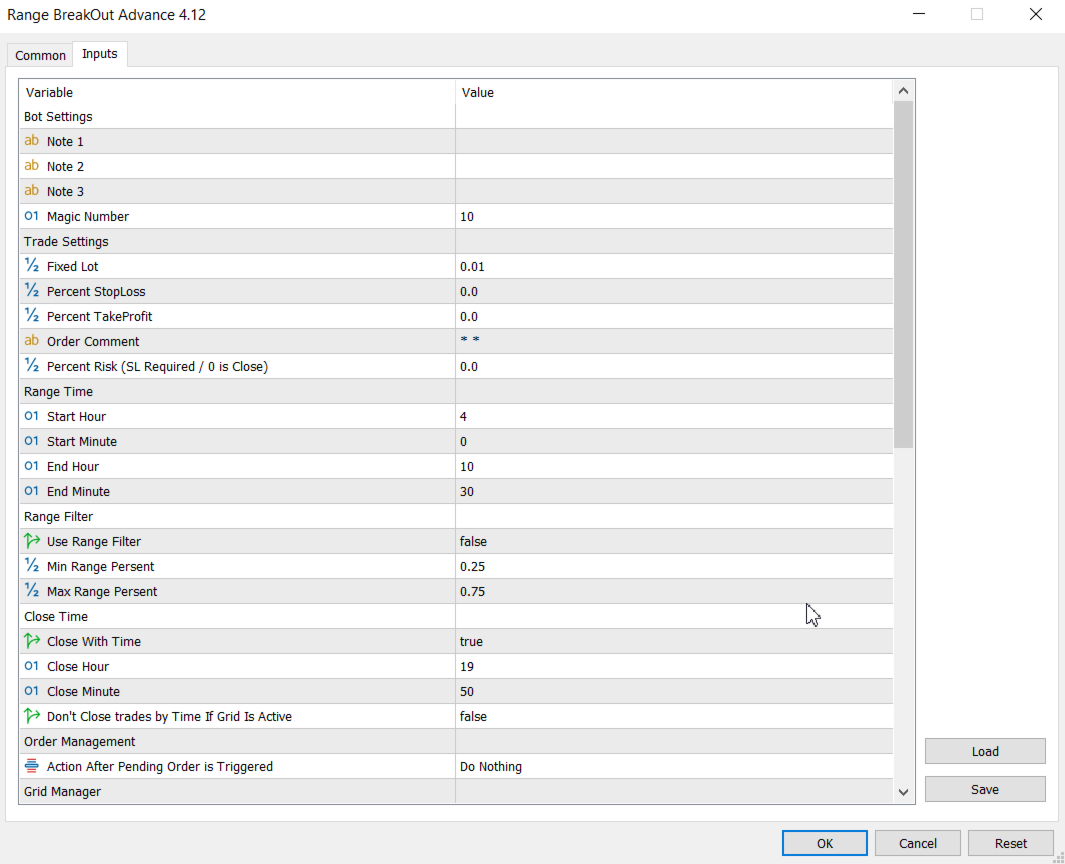Click the vertical scrollbar thumb
Screen dimensions: 1065x864
click(x=904, y=274)
